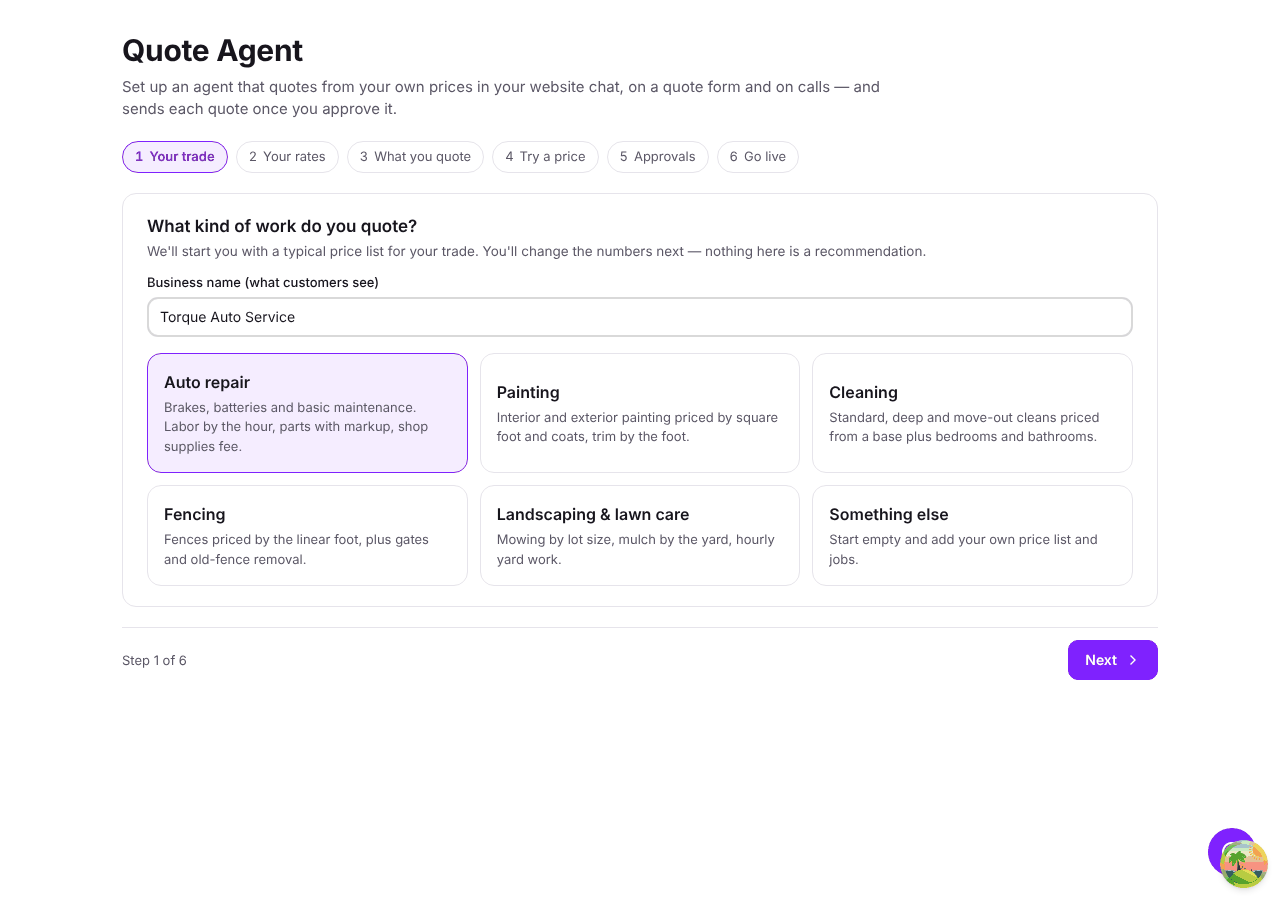Viewport: 1280px width, 900px height.
Task: Choose the Fencing trade option
Action: [x=307, y=536]
